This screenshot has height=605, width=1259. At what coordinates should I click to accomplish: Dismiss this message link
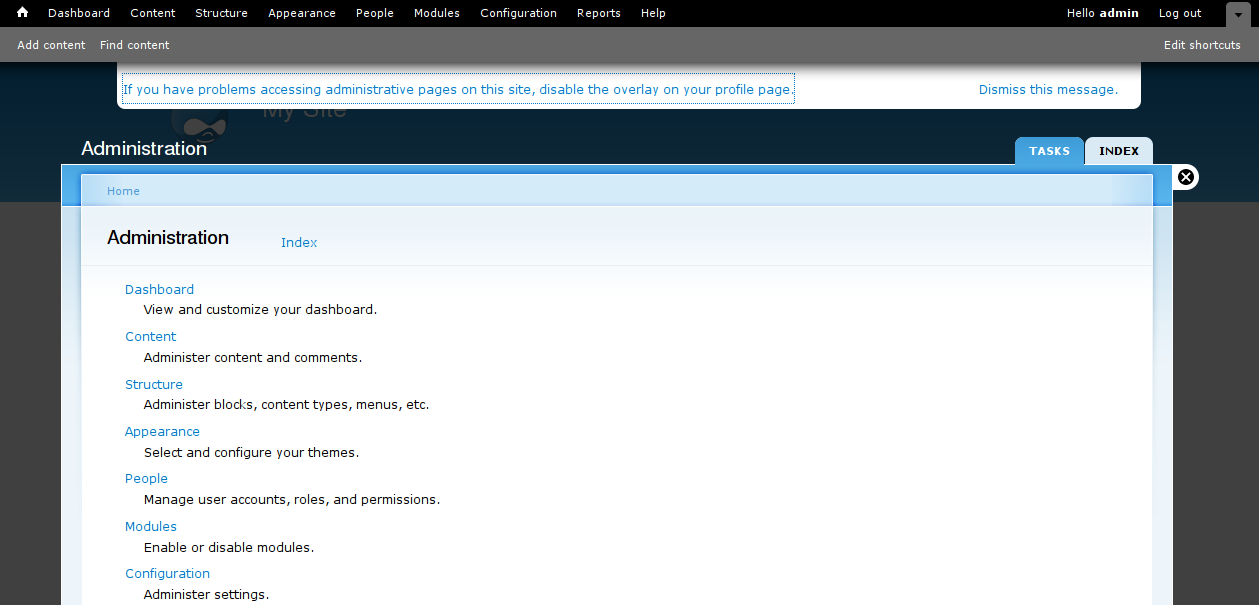click(x=1048, y=89)
